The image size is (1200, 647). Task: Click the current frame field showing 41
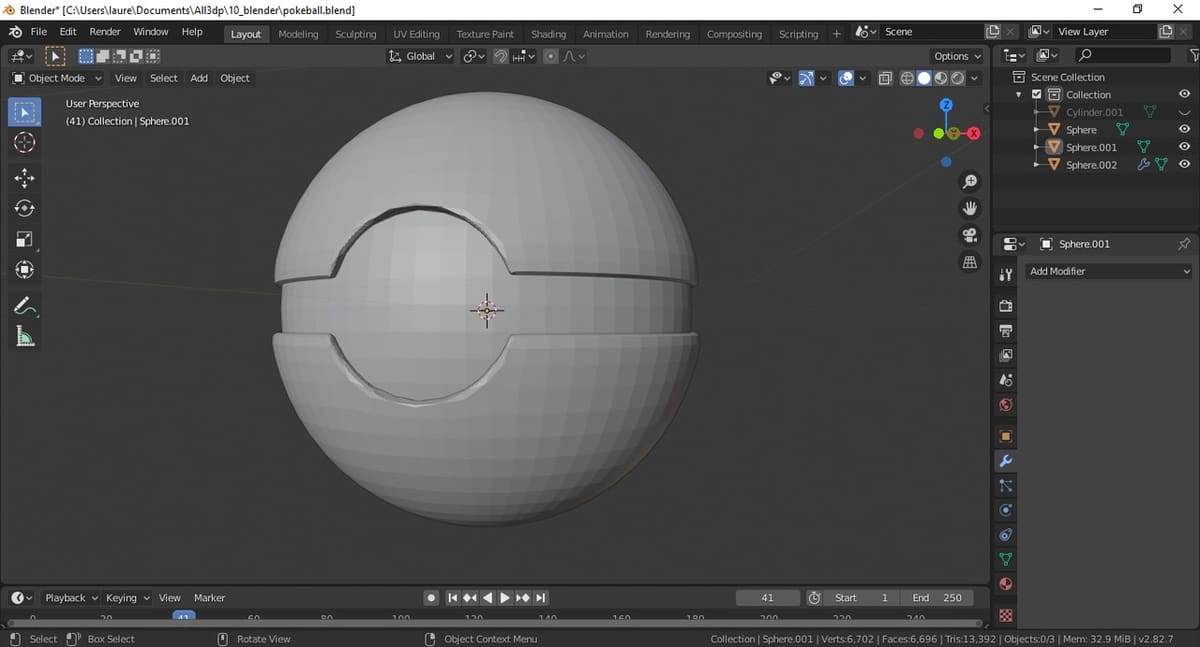tap(767, 598)
